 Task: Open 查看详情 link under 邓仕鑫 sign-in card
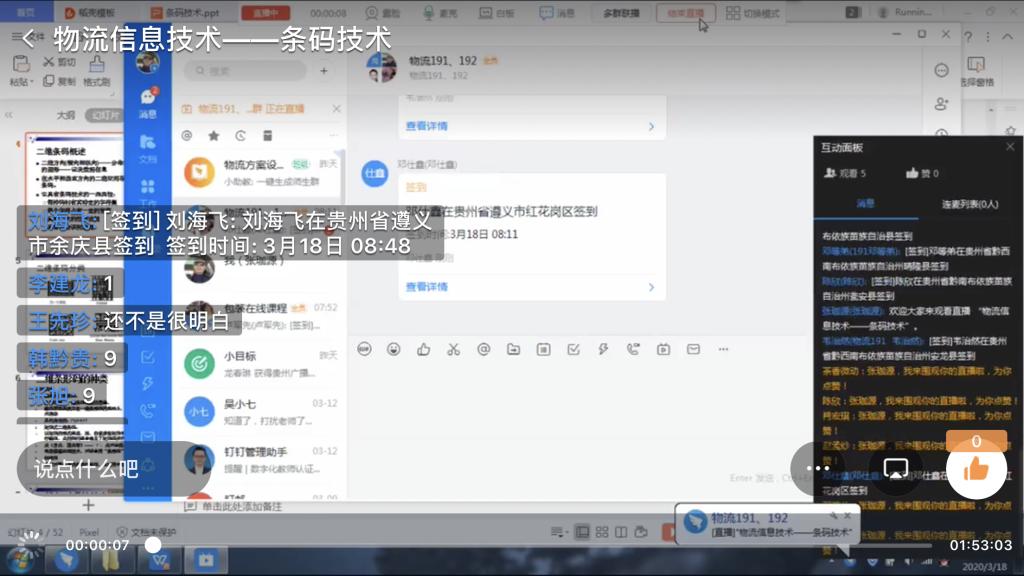[x=427, y=287]
